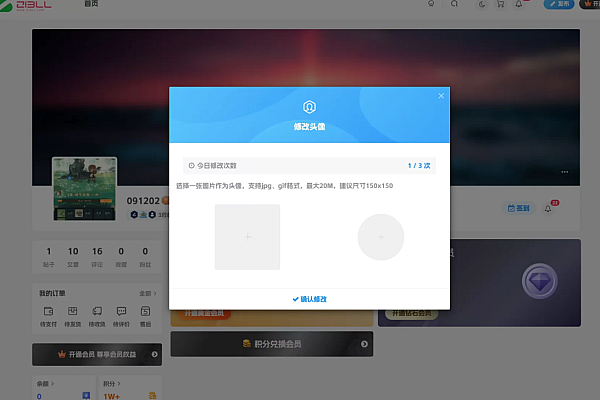
Task: Click 确认修改 to confirm avatar change
Action: click(x=309, y=299)
